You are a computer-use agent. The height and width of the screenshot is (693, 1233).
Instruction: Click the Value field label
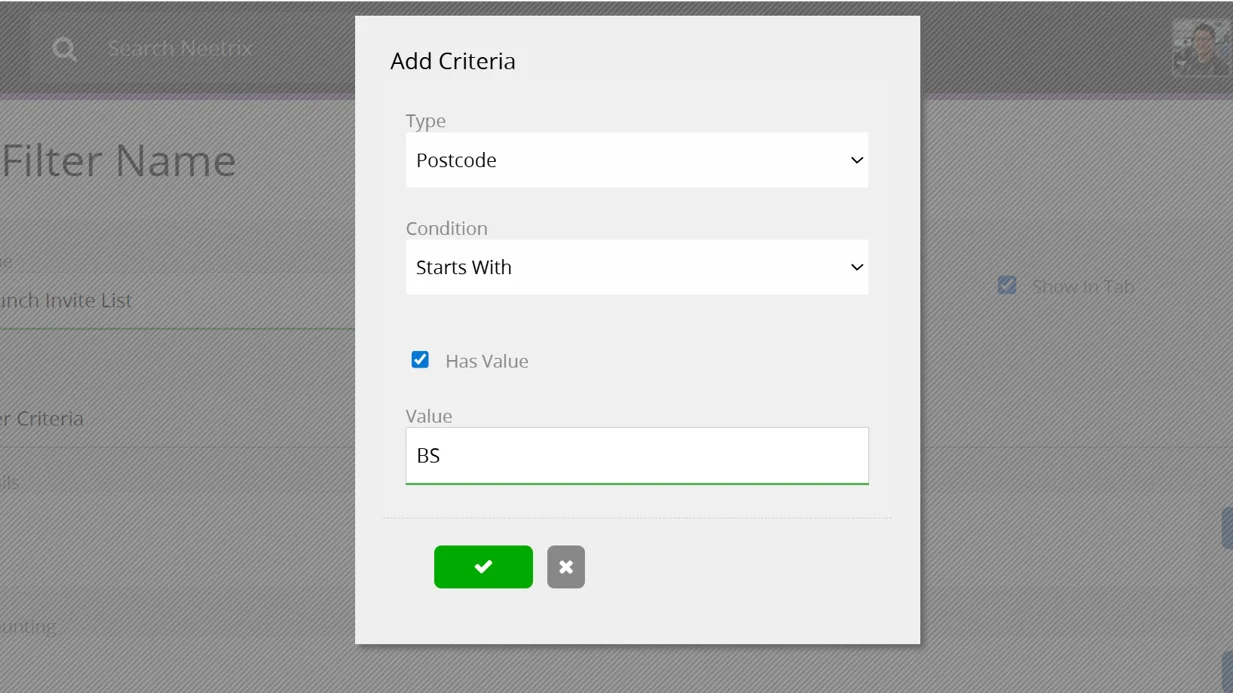click(429, 416)
